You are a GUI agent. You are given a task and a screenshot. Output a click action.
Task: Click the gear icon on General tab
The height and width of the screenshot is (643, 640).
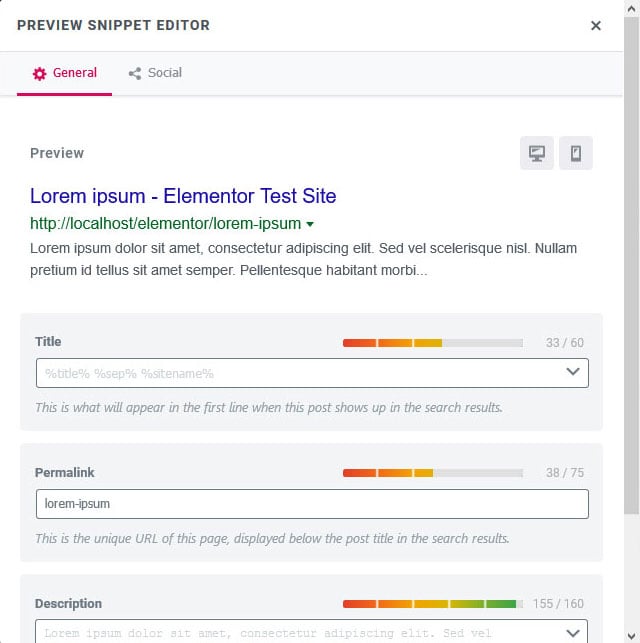40,73
